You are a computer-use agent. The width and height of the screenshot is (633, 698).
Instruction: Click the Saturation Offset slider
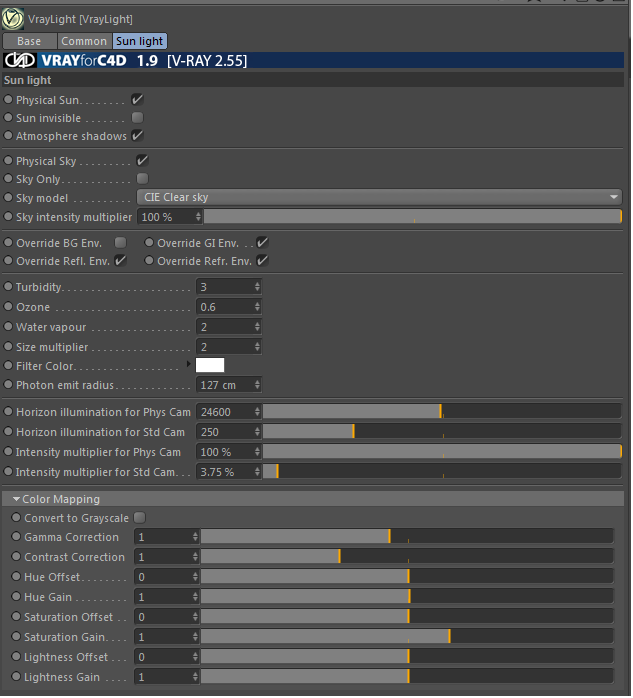click(x=407, y=617)
